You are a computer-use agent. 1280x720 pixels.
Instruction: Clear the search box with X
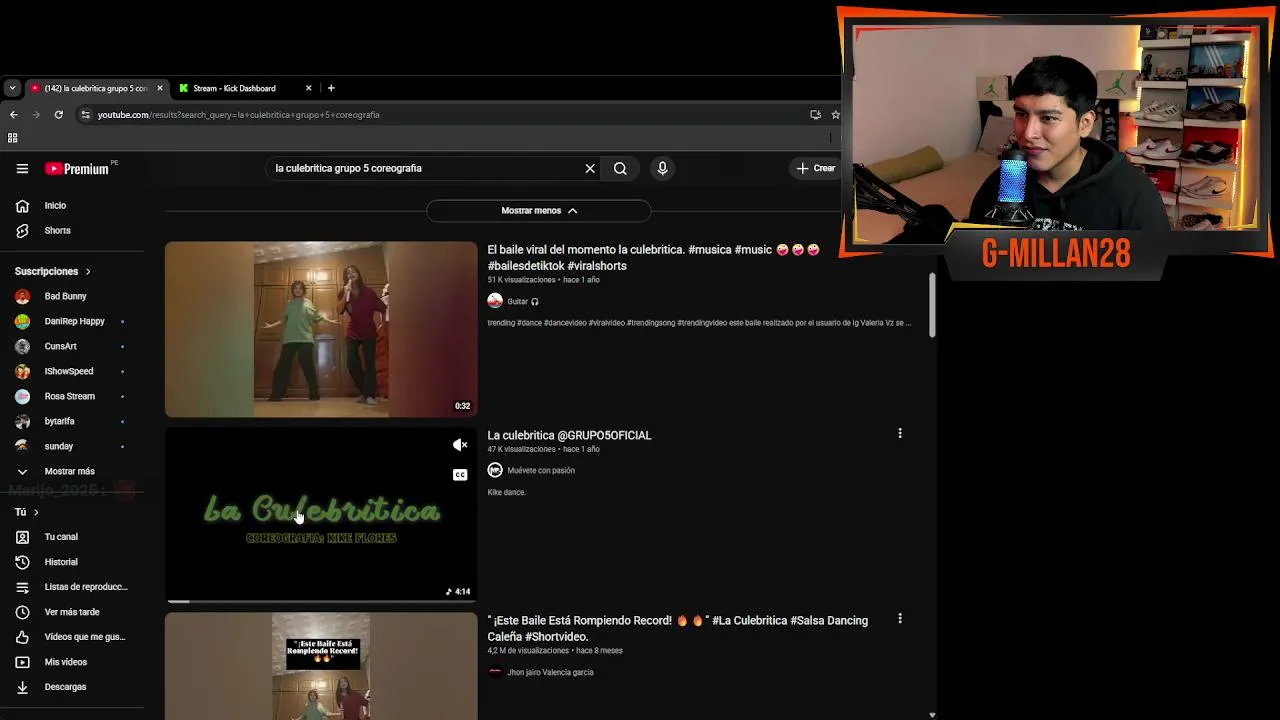(x=590, y=168)
